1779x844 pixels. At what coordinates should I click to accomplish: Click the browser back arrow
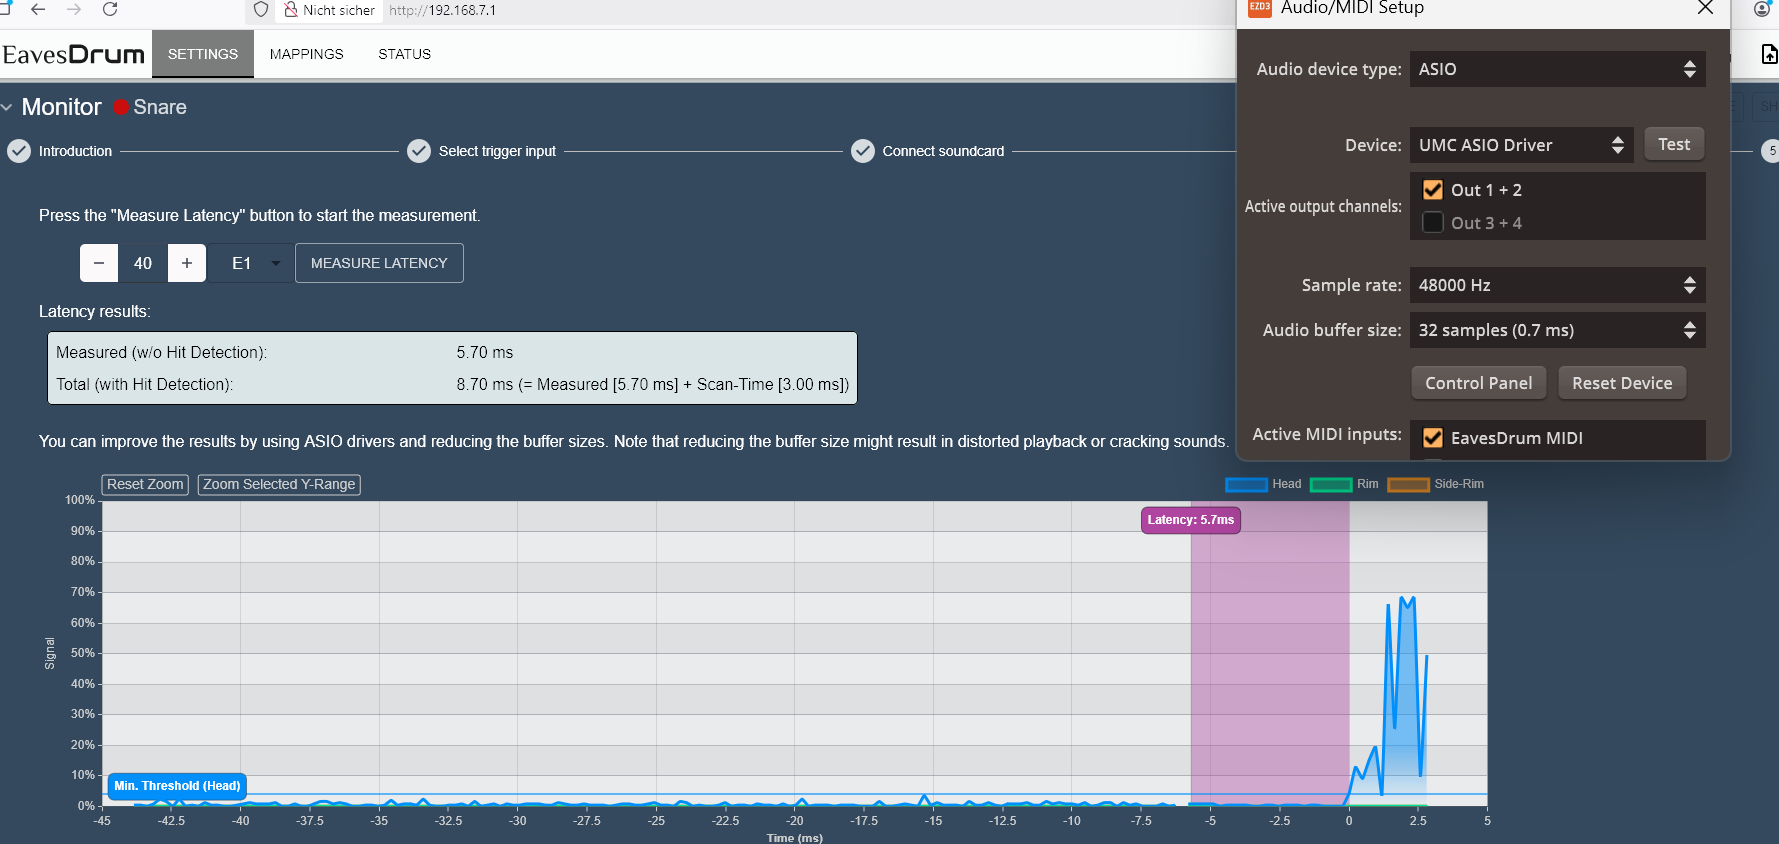pyautogui.click(x=38, y=9)
